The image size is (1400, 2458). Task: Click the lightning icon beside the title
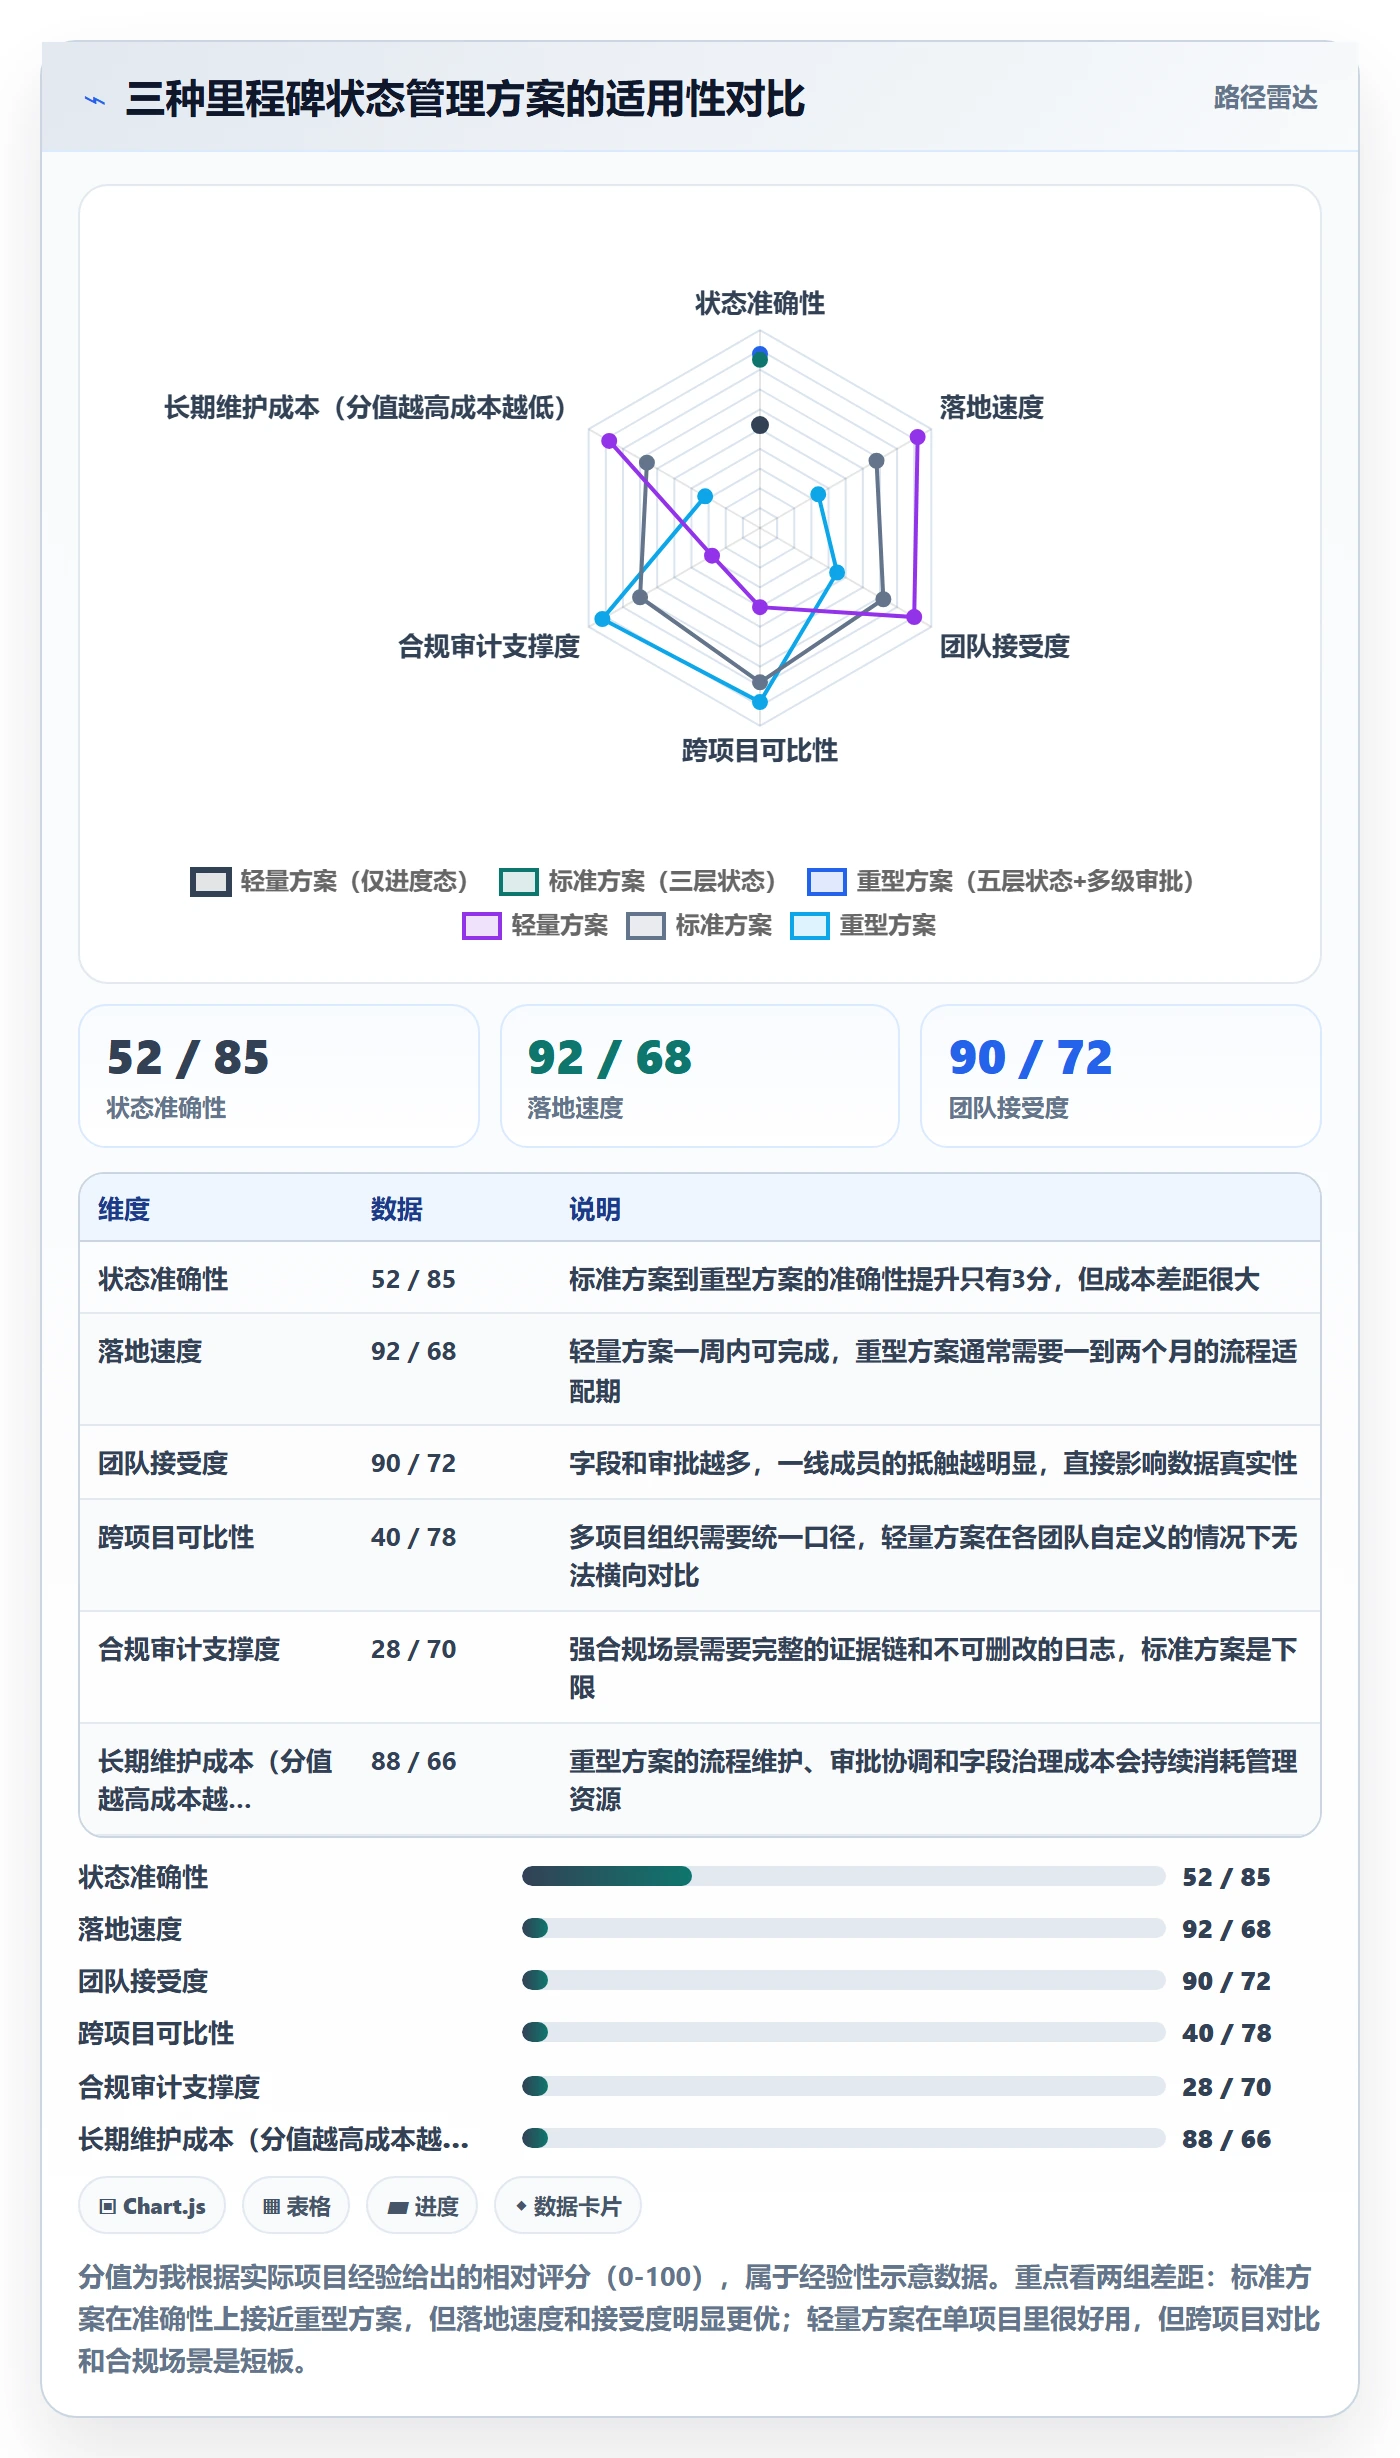click(95, 100)
